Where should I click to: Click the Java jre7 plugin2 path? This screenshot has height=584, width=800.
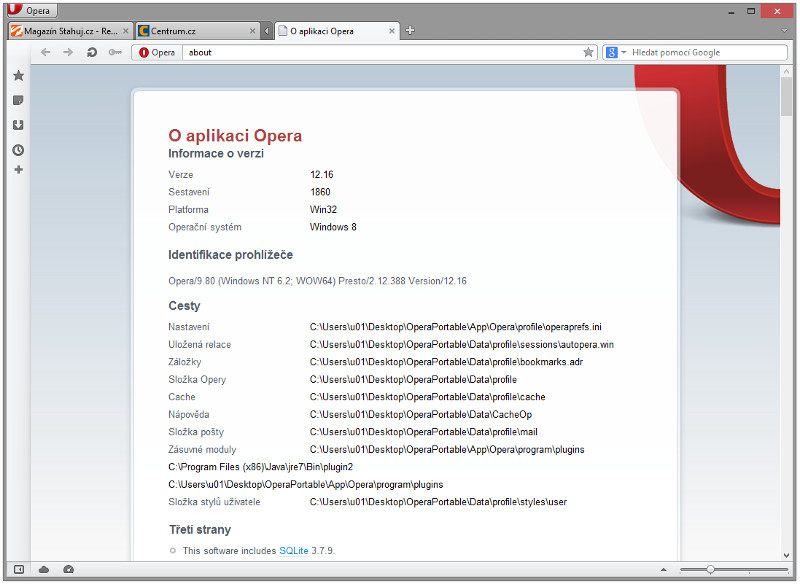tap(261, 467)
